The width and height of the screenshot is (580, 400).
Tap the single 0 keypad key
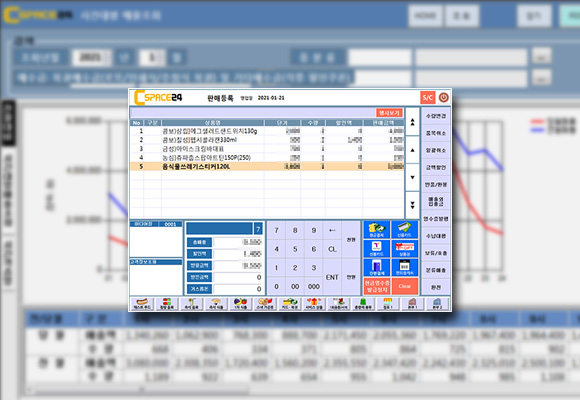tap(276, 286)
